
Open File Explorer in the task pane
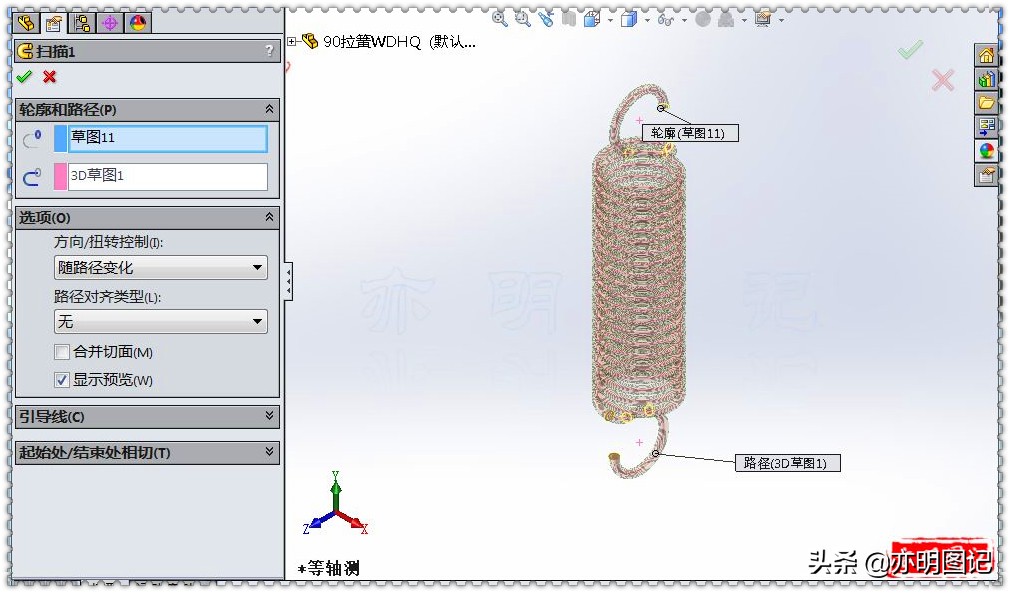pos(986,103)
